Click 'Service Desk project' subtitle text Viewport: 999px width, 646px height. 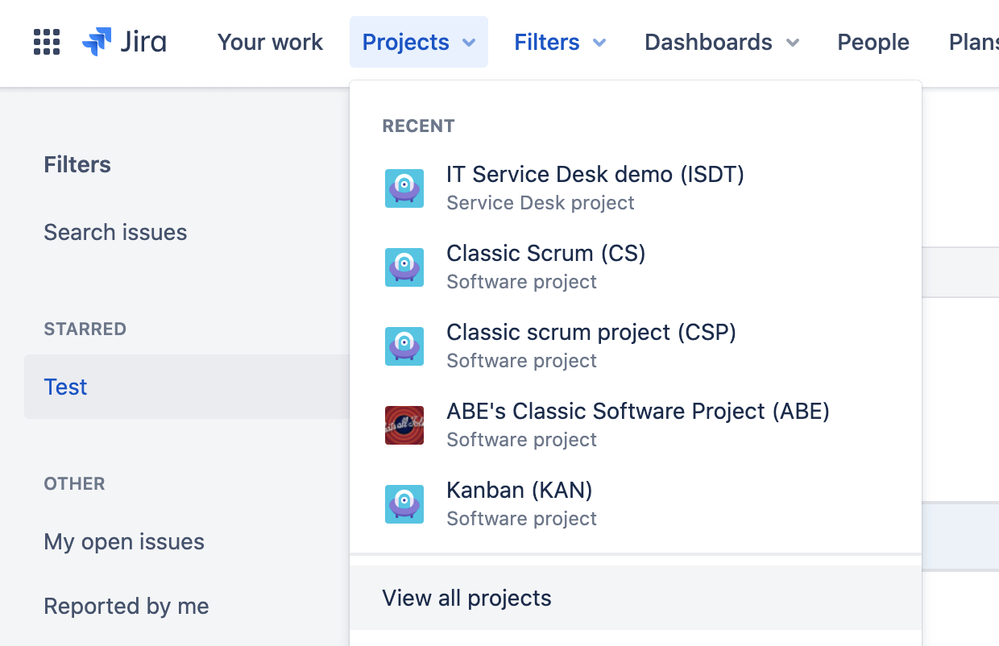[540, 203]
